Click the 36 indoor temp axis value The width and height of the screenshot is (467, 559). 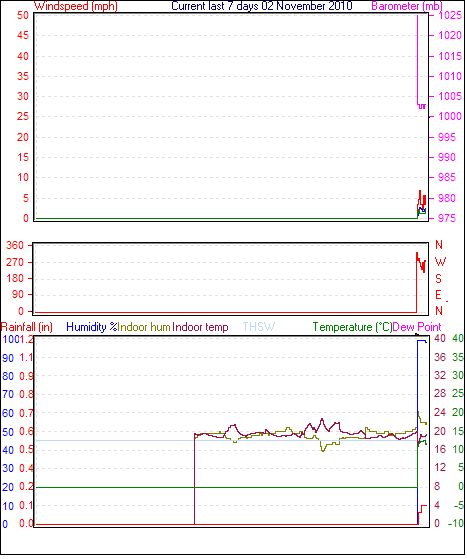pos(440,357)
